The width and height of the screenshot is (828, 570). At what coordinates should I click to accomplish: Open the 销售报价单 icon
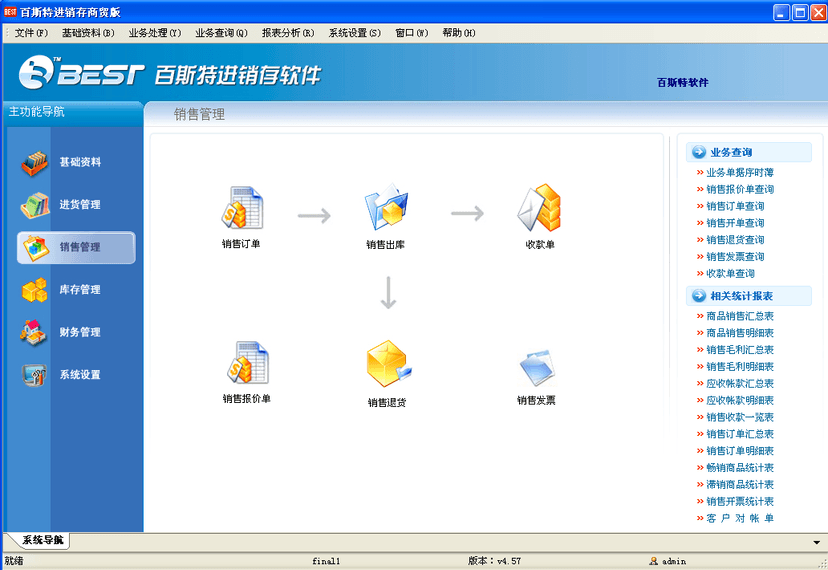click(247, 362)
